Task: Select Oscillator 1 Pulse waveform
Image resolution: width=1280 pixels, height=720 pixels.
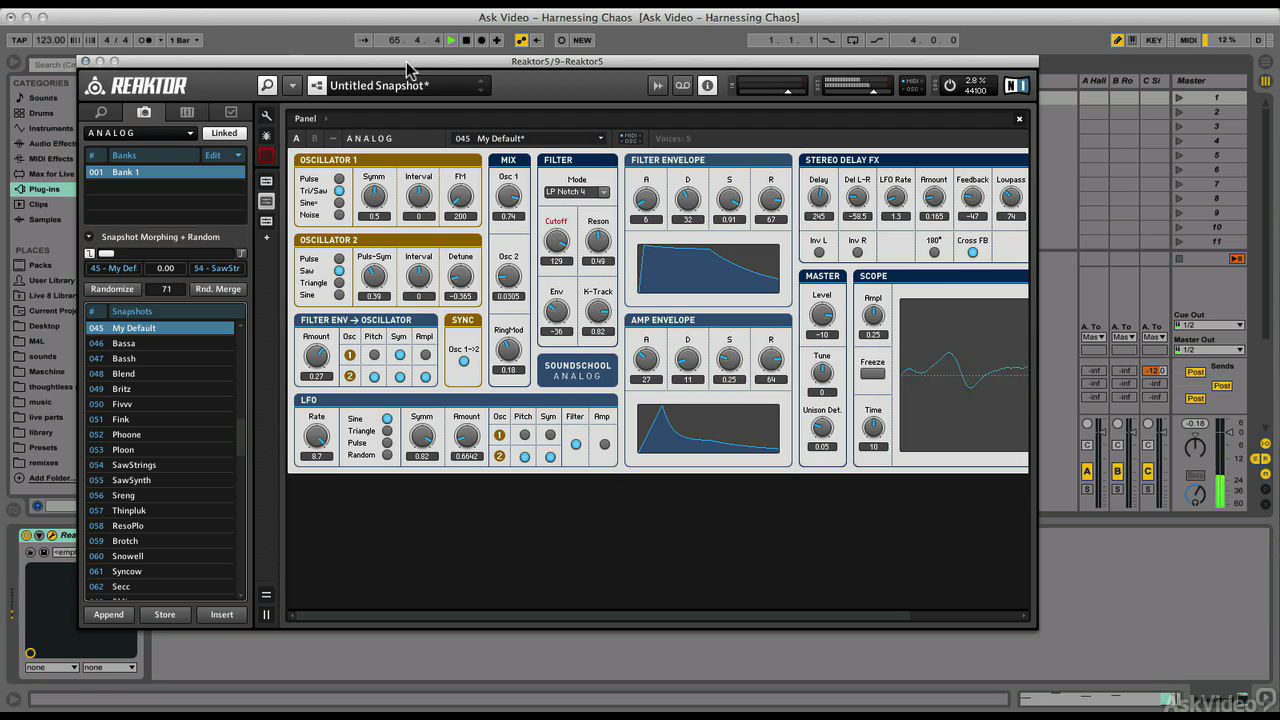Action: [339, 179]
